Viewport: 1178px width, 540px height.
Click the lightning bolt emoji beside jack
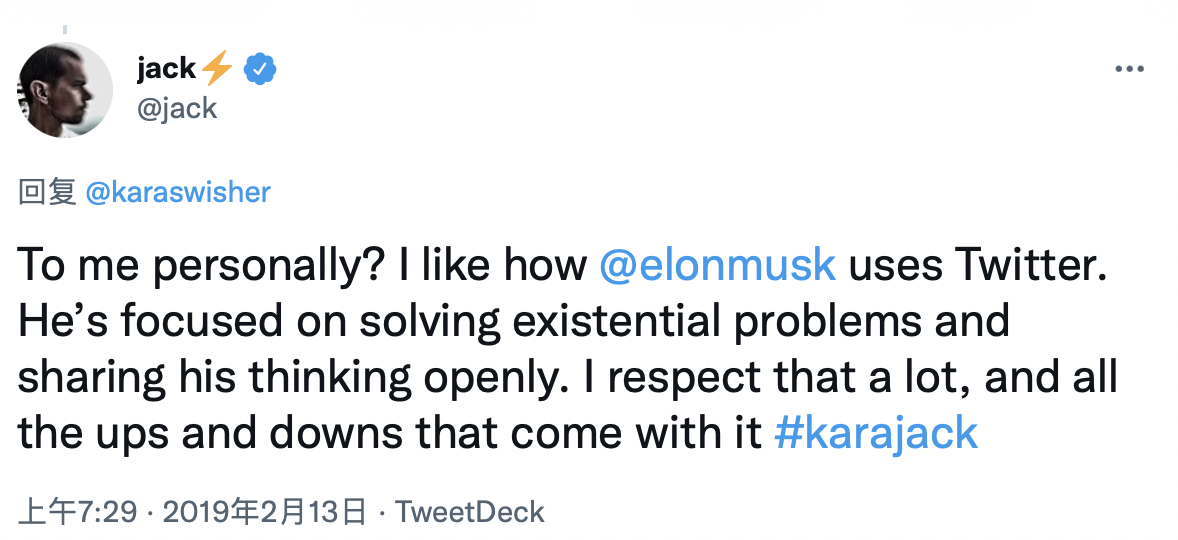click(216, 70)
